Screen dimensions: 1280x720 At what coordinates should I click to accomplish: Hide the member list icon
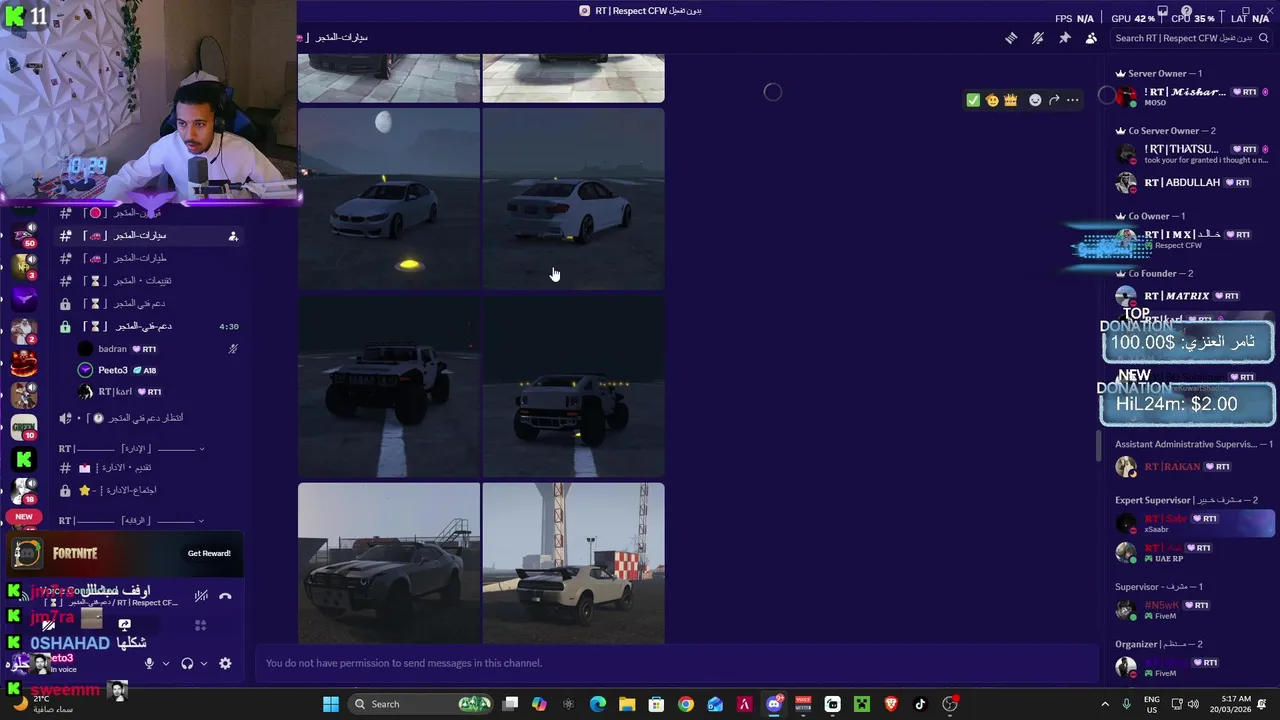click(1091, 38)
